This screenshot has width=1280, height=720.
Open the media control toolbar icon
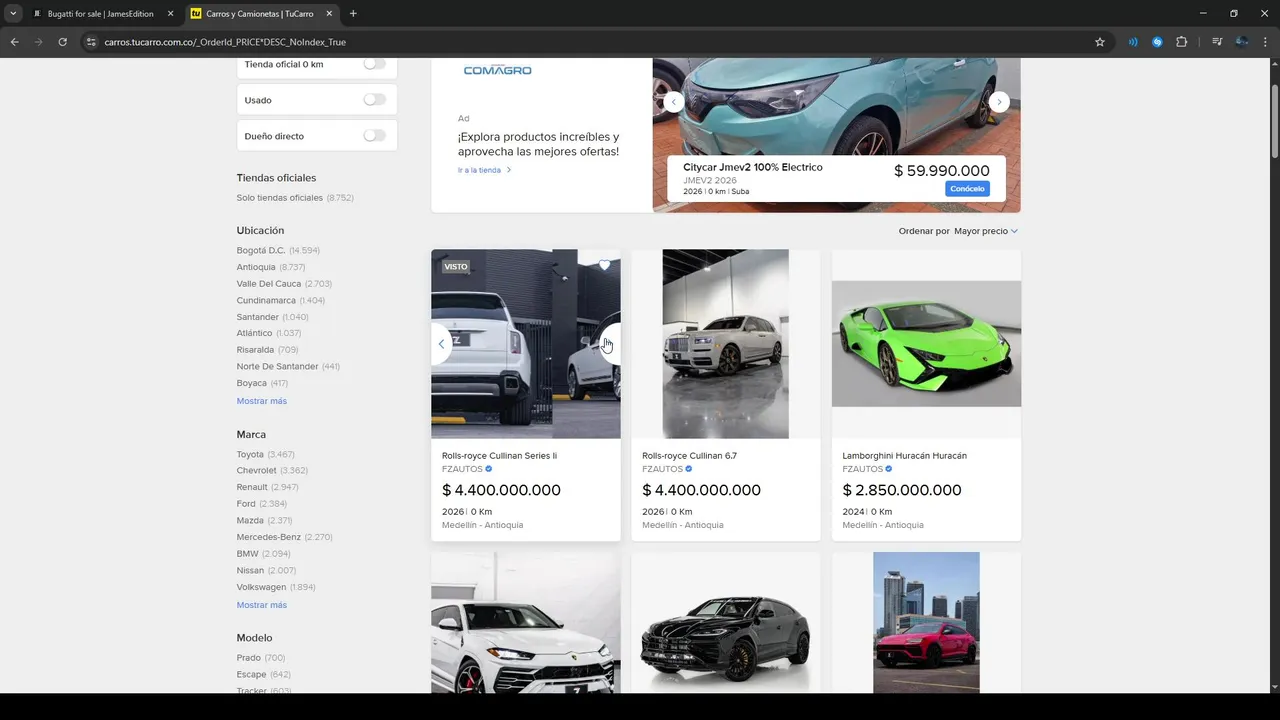click(1217, 42)
